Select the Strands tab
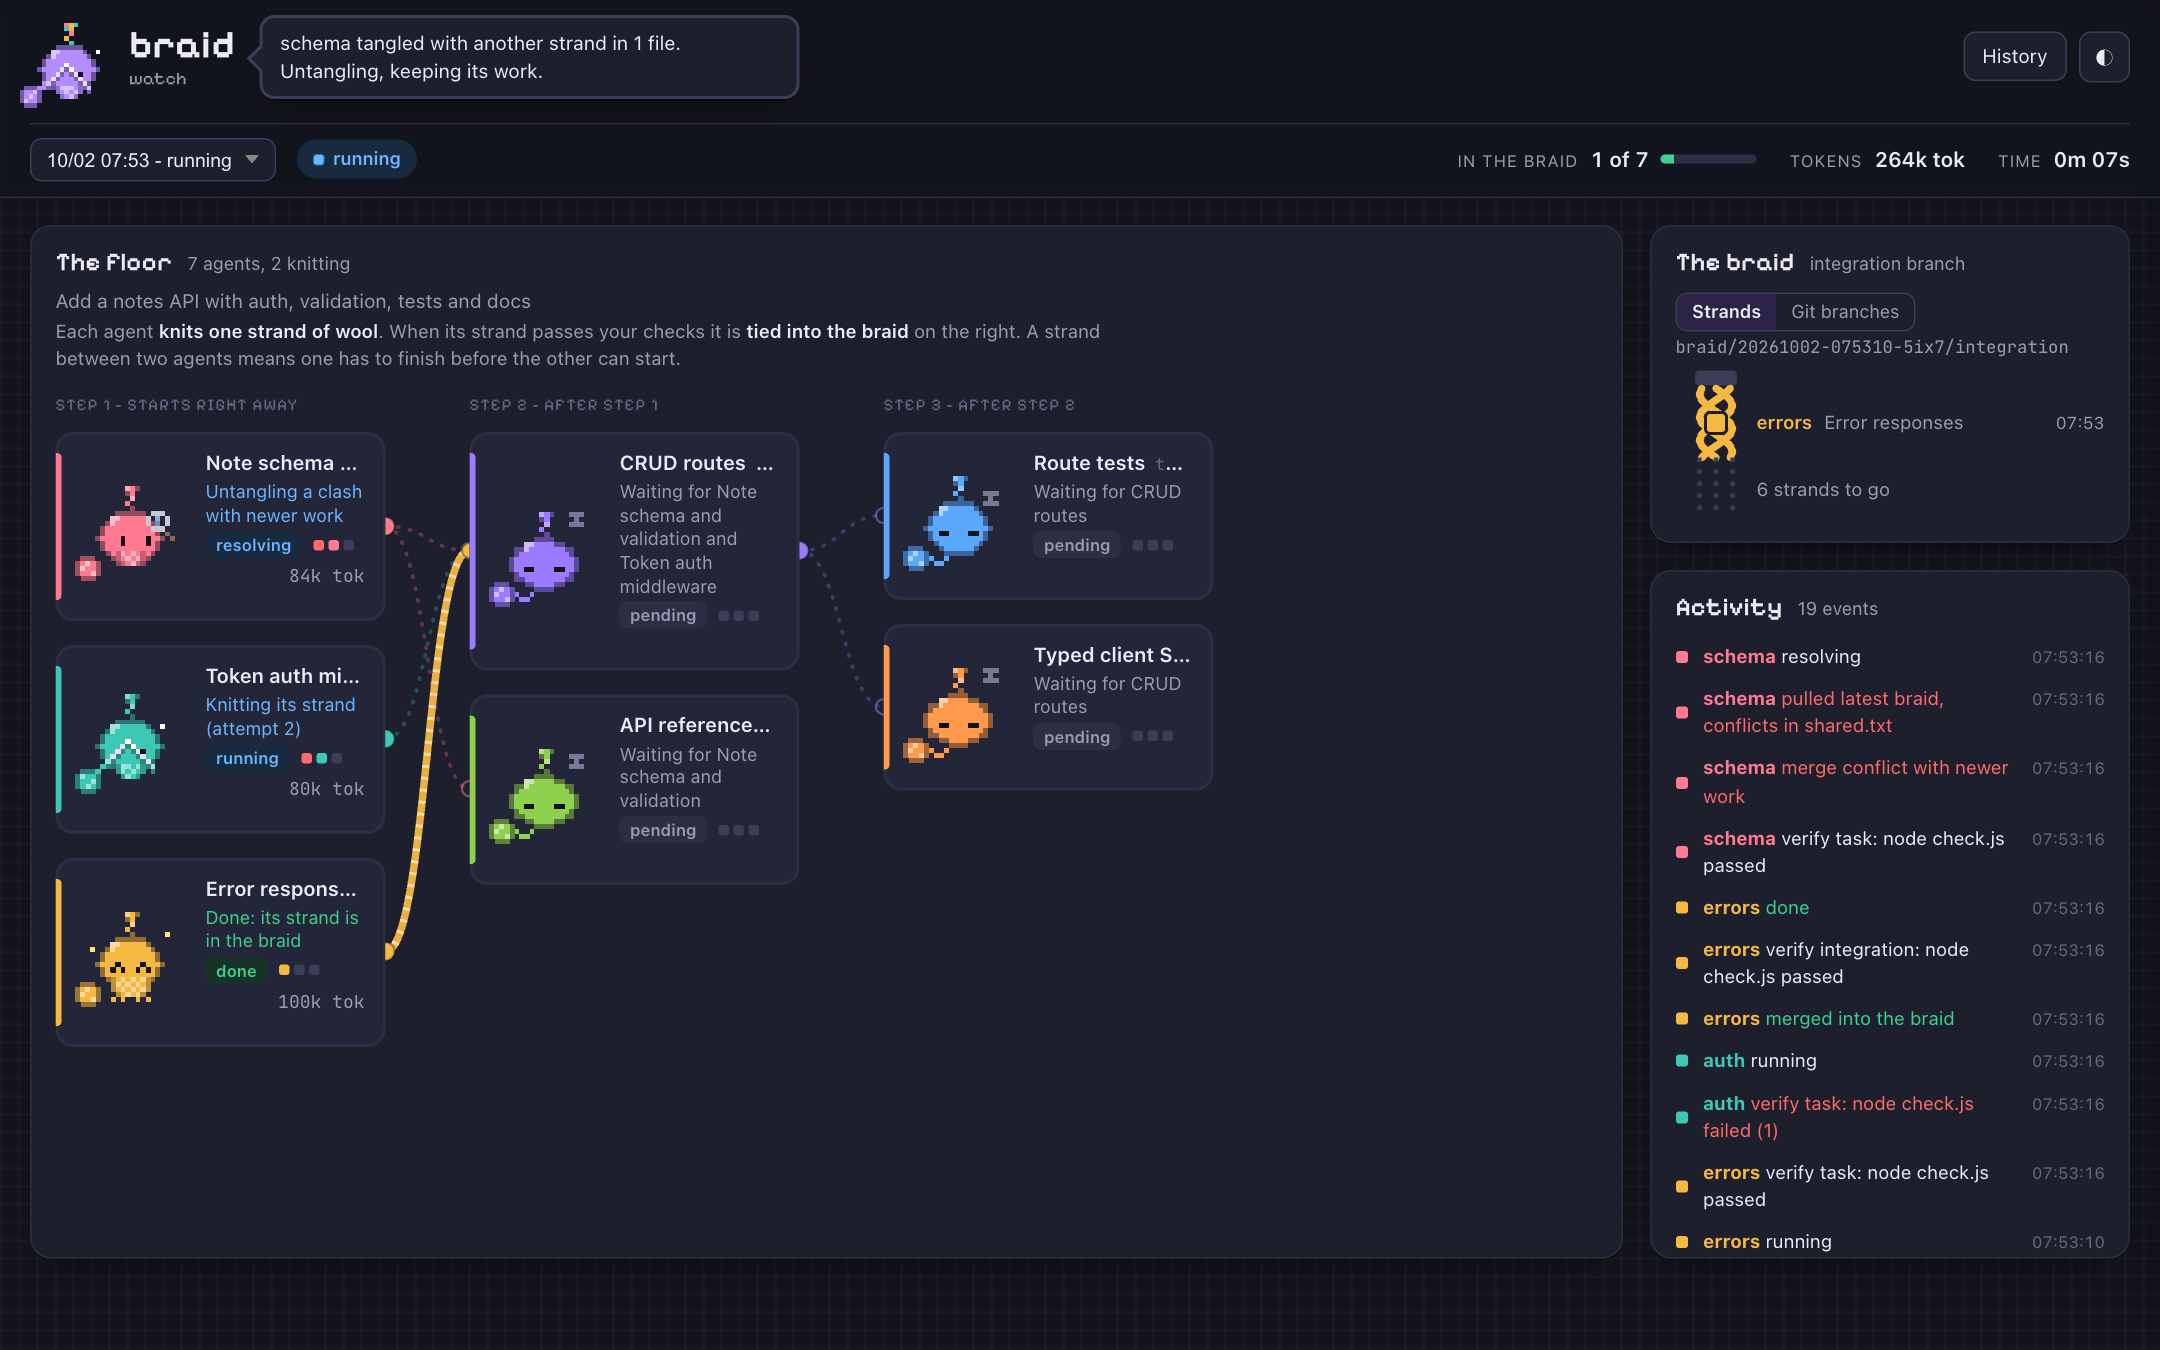Viewport: 2160px width, 1350px height. coord(1726,312)
